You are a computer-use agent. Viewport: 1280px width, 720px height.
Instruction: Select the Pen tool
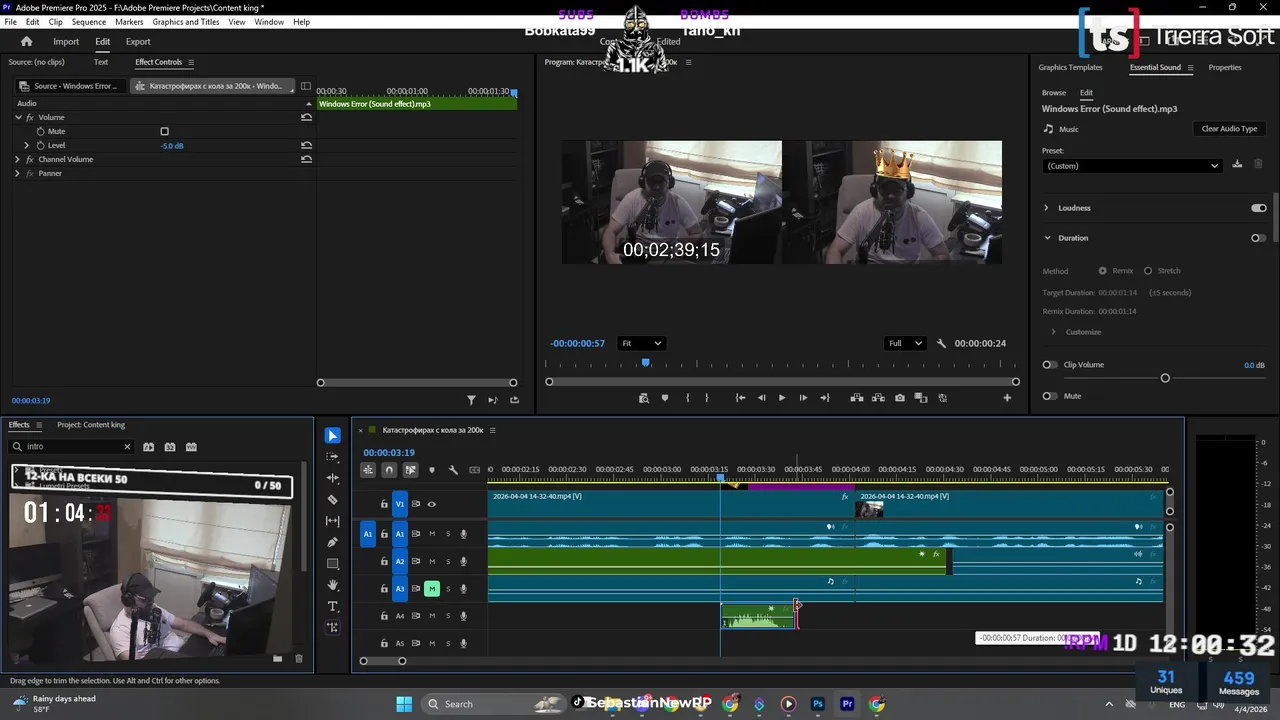(333, 542)
